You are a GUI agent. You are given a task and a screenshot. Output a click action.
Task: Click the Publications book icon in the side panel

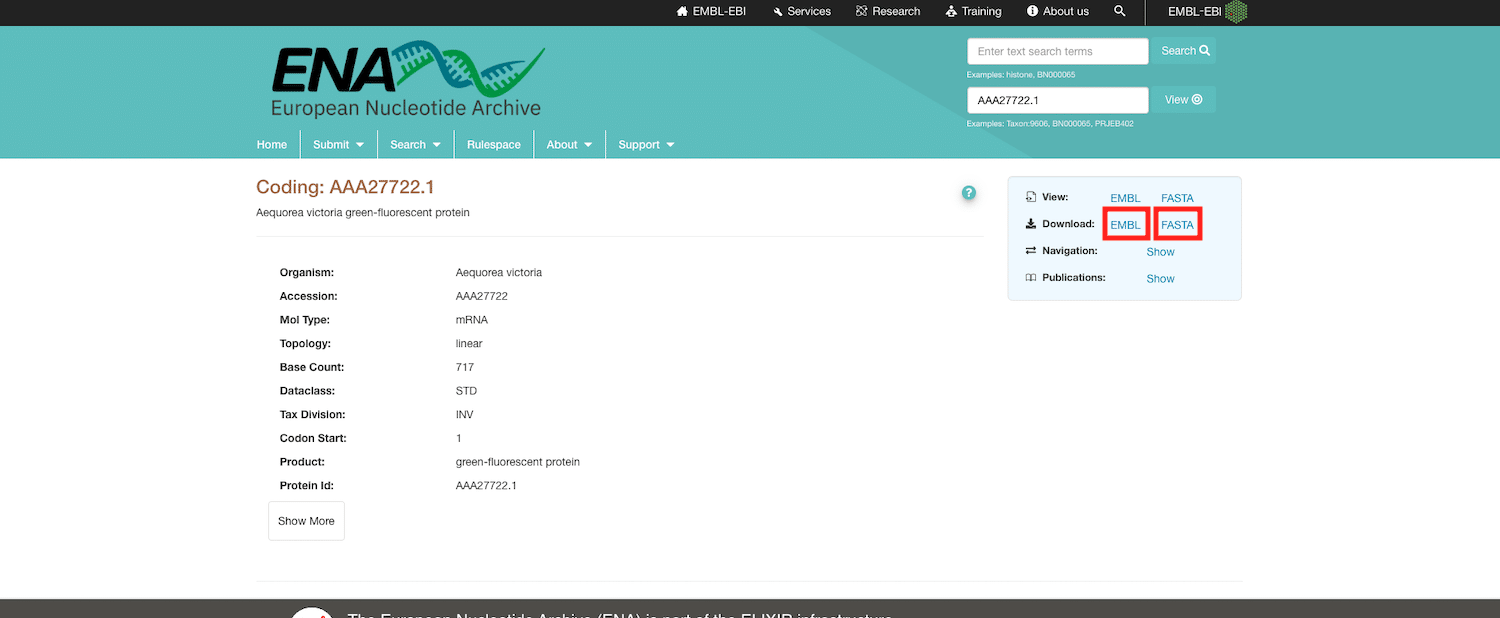[x=1031, y=278]
